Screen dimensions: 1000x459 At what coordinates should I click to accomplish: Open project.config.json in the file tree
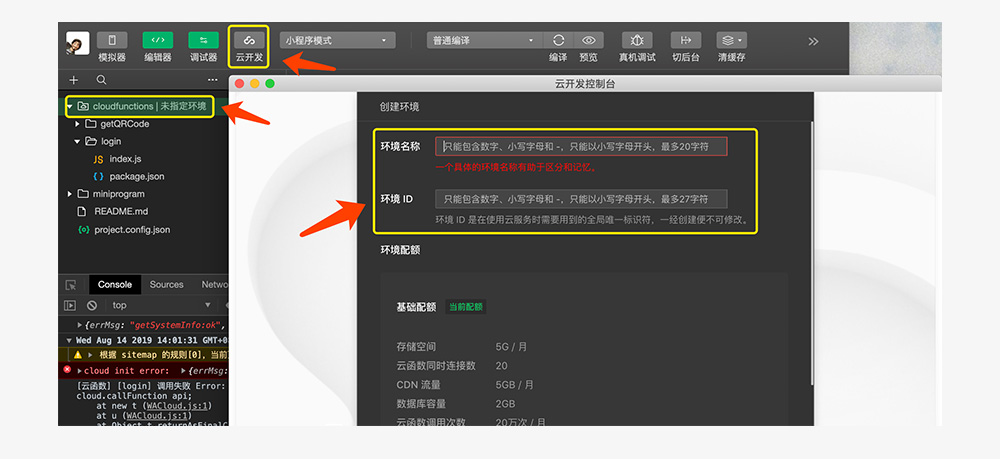(132, 229)
